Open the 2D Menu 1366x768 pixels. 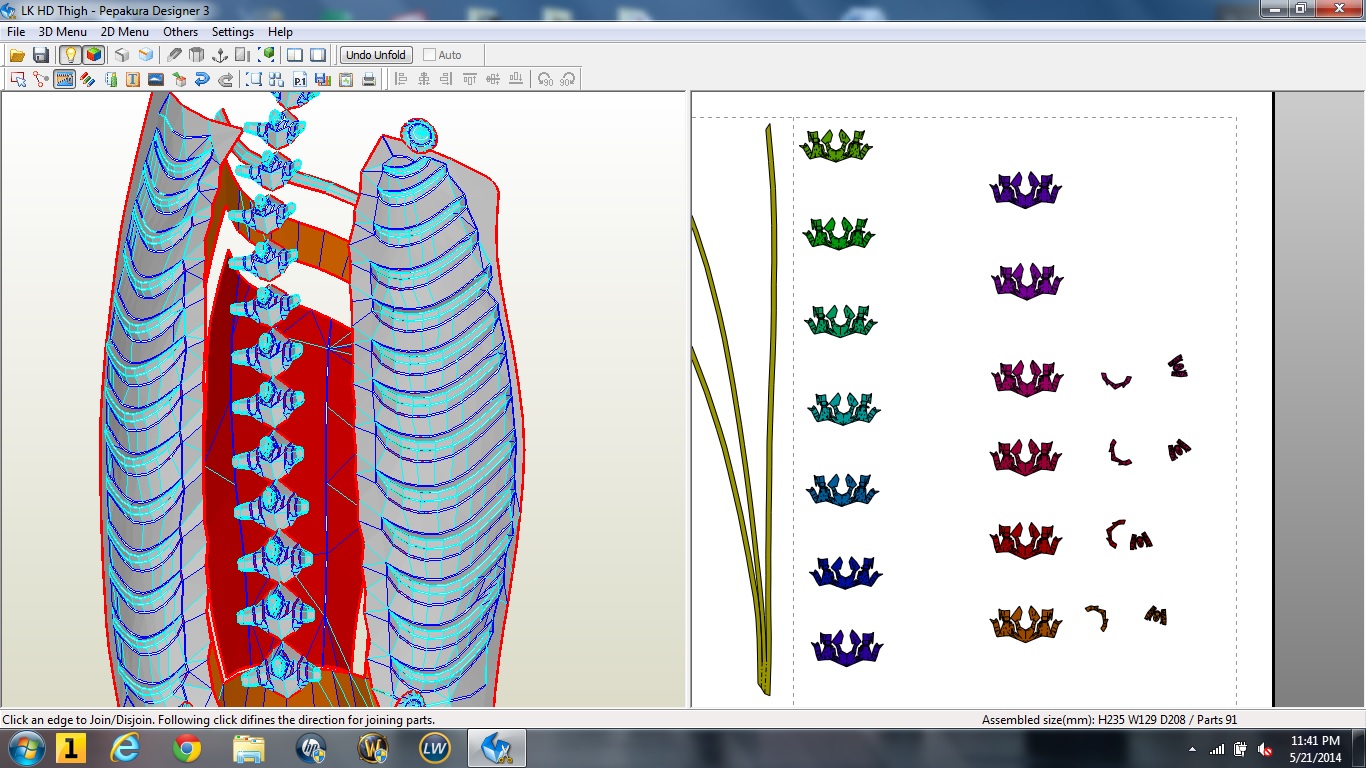[x=124, y=32]
